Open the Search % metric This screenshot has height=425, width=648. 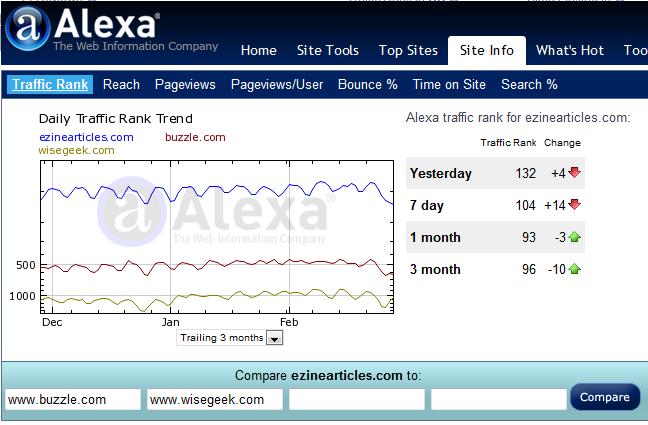click(x=529, y=84)
